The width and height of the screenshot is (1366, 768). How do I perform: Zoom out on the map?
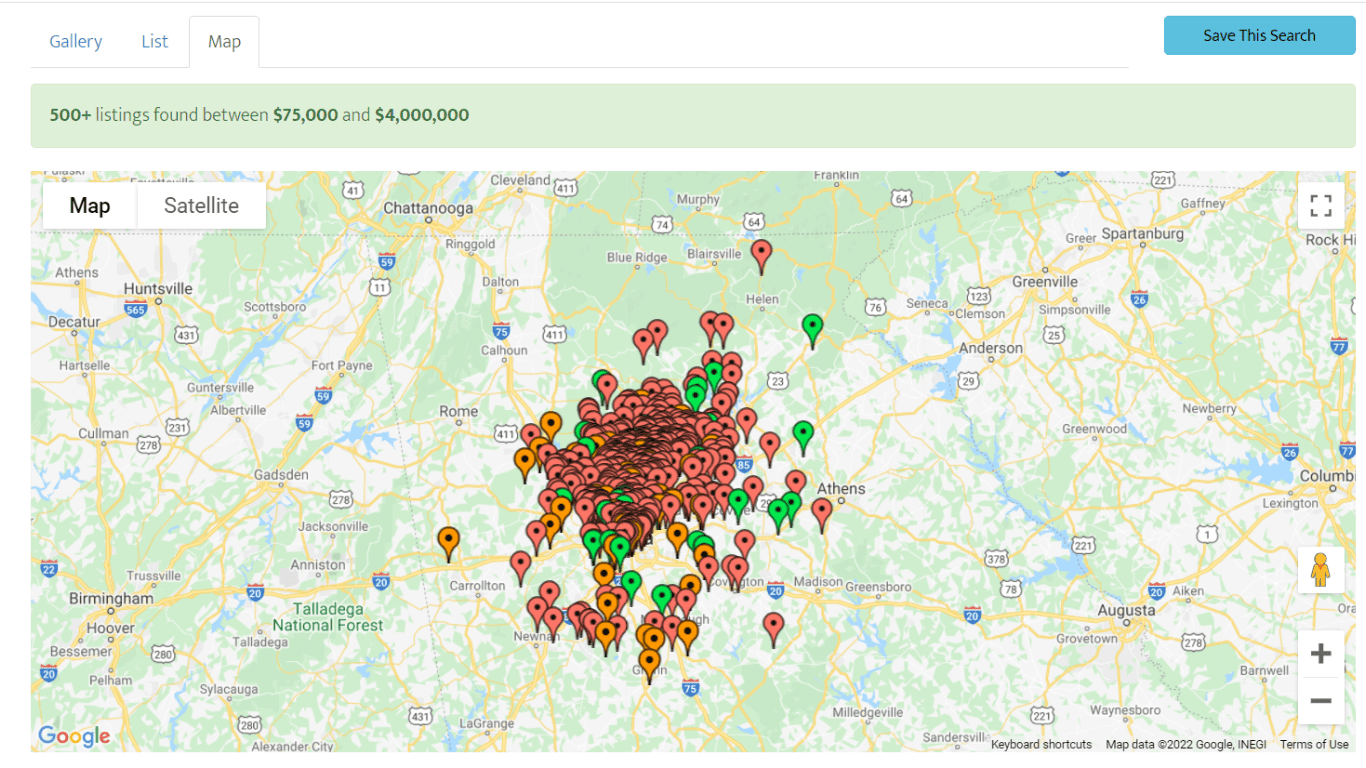1320,701
